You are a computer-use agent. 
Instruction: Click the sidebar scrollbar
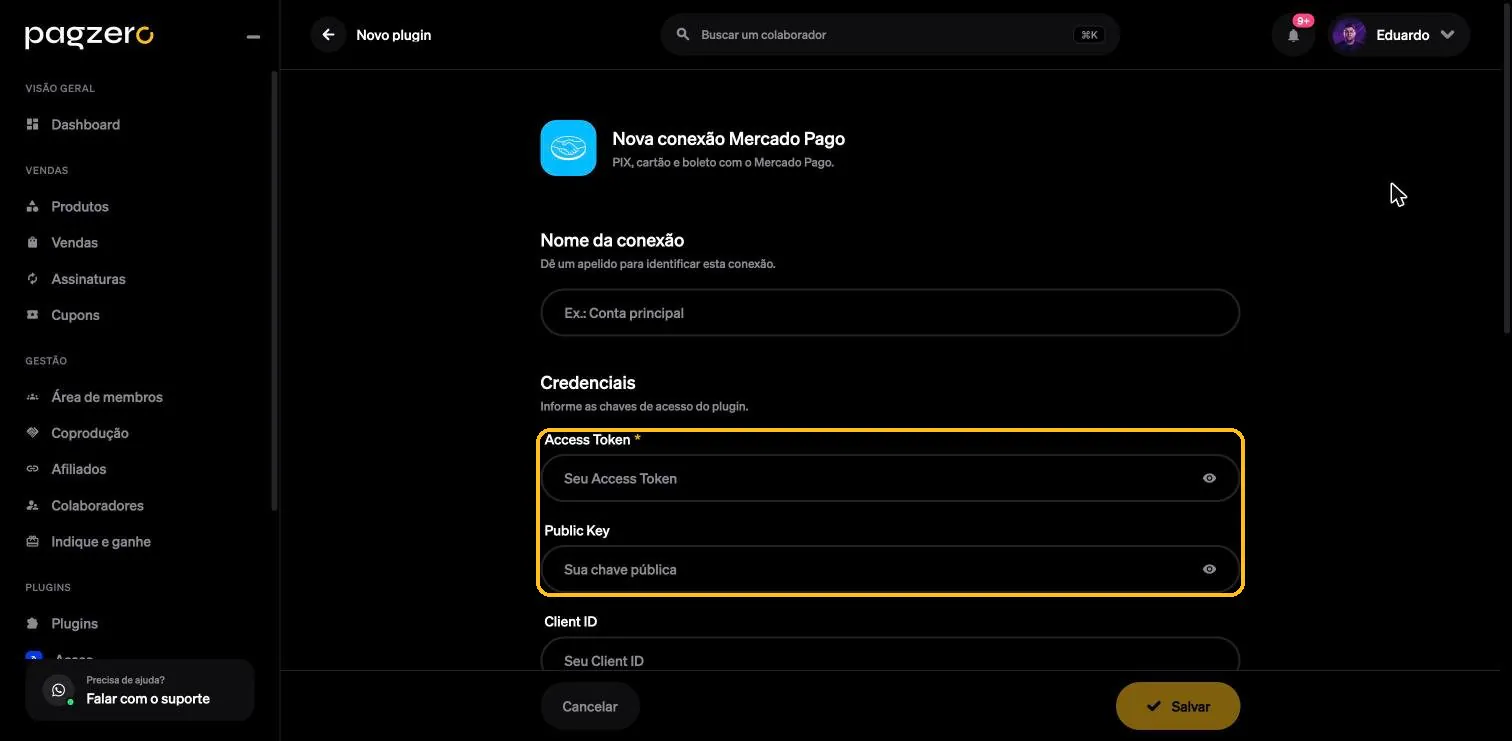(x=275, y=290)
